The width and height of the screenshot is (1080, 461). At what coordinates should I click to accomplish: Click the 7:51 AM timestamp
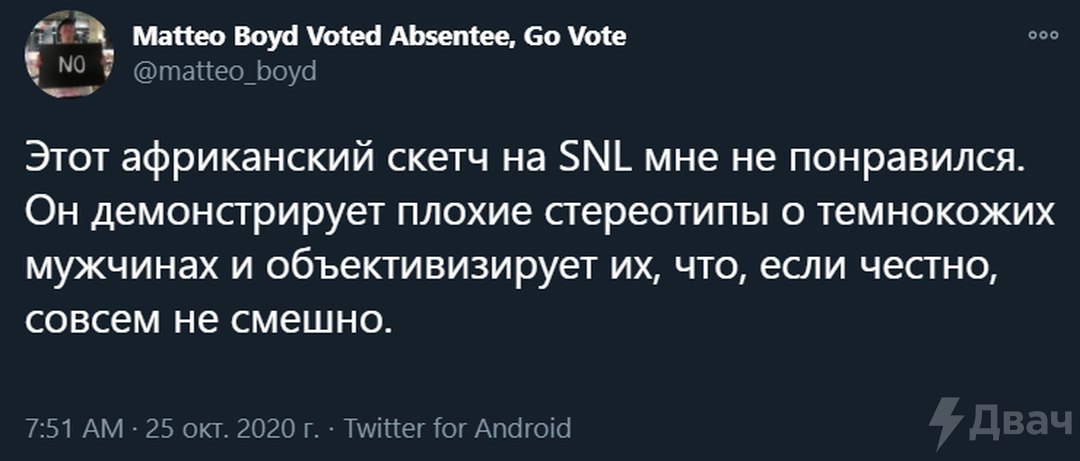[x=75, y=429]
